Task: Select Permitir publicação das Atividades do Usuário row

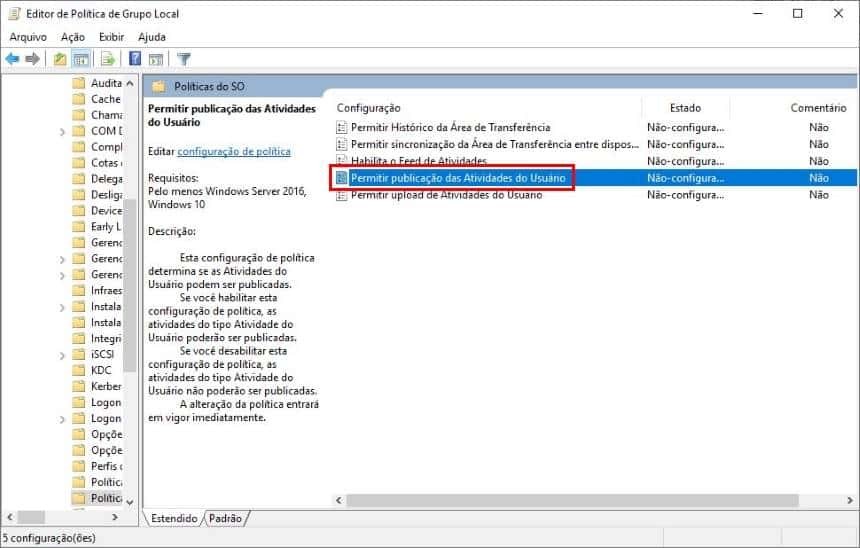Action: pos(595,178)
